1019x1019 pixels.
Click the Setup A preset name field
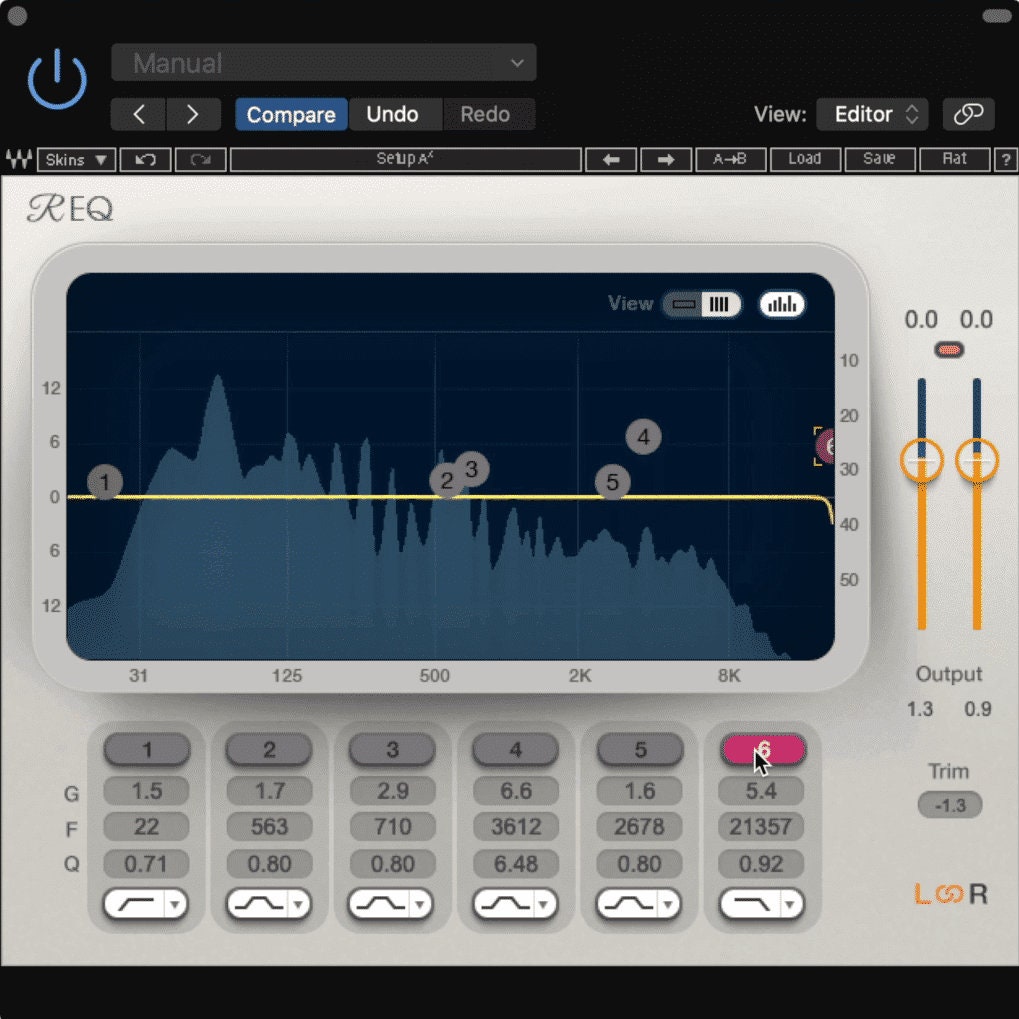(x=406, y=159)
